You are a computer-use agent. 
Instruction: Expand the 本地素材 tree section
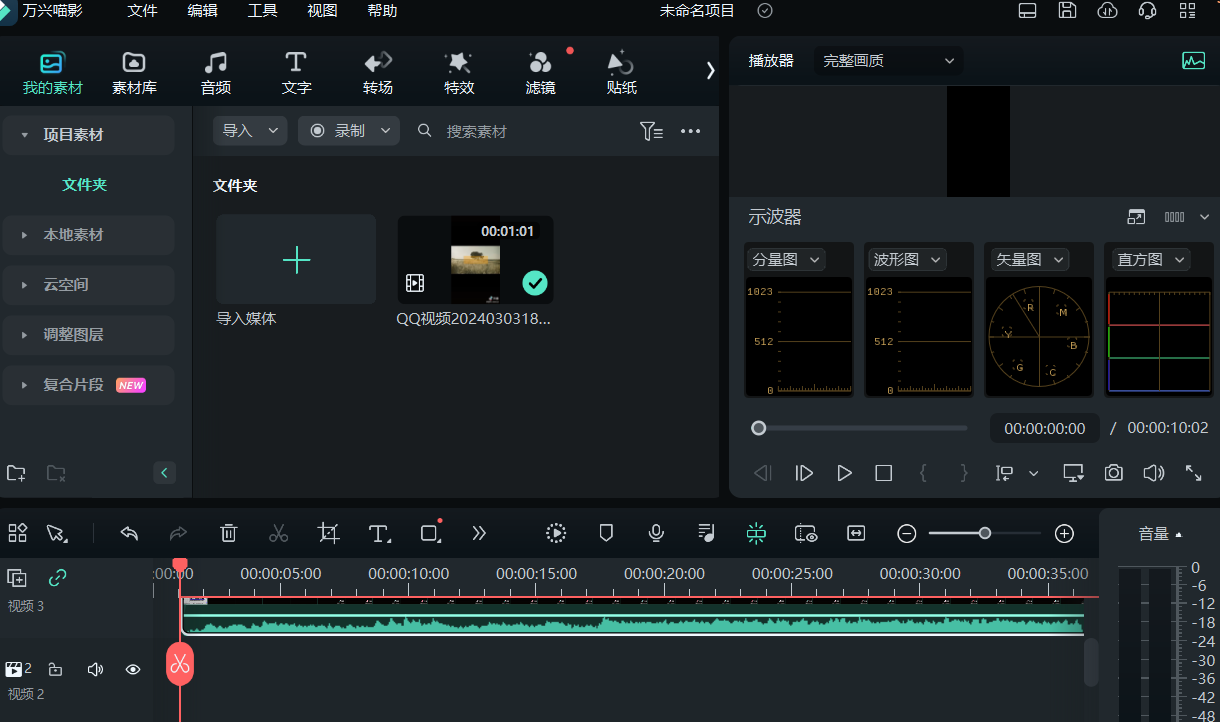tap(73, 235)
